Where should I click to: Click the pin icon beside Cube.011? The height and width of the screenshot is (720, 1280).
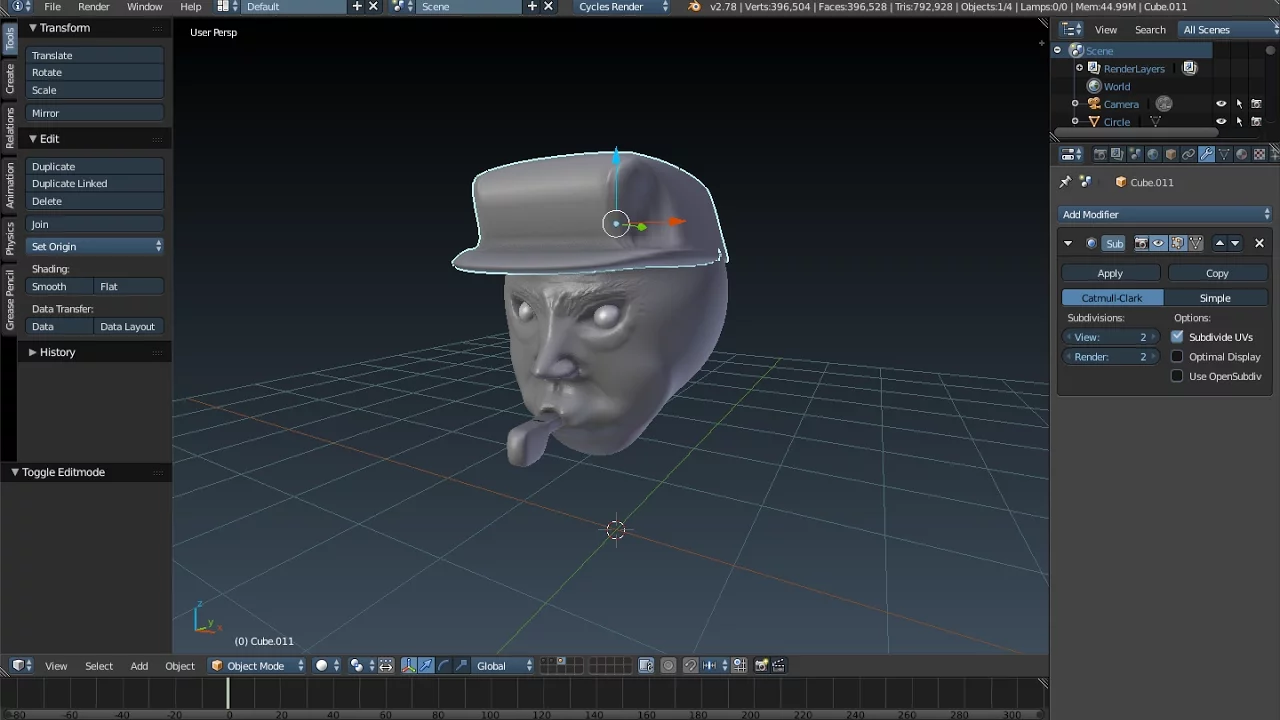tap(1066, 182)
